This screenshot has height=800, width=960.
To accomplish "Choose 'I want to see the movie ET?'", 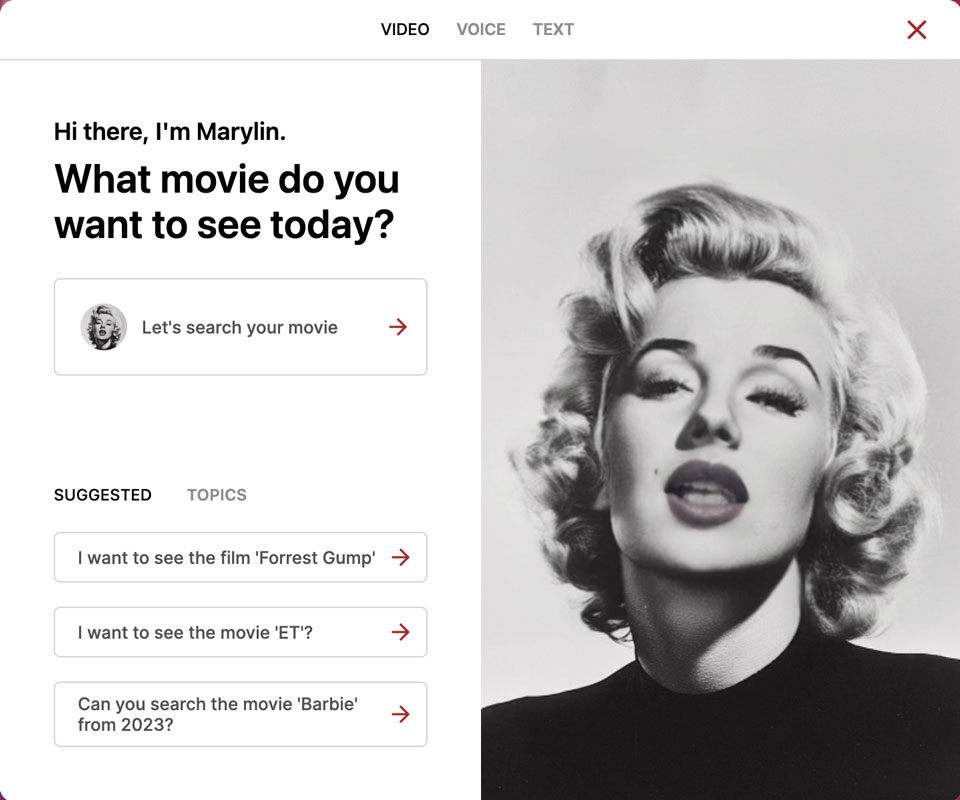I will coord(241,632).
